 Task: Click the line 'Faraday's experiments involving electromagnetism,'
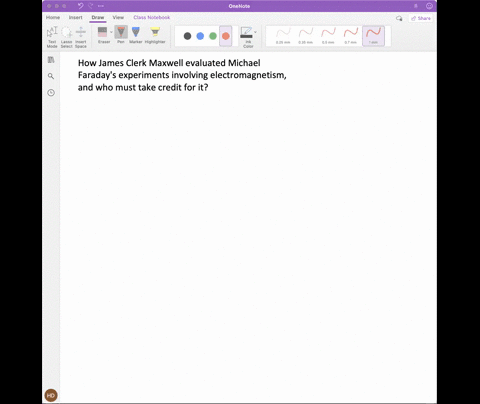pyautogui.click(x=182, y=75)
